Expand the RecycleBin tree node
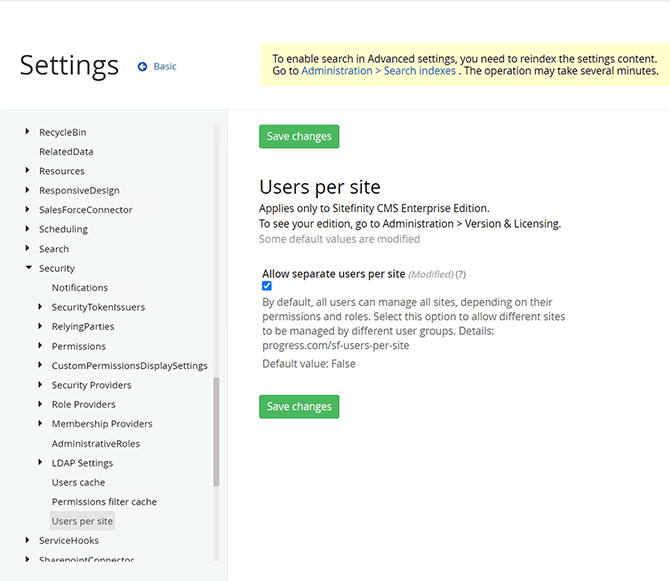 click(x=28, y=132)
